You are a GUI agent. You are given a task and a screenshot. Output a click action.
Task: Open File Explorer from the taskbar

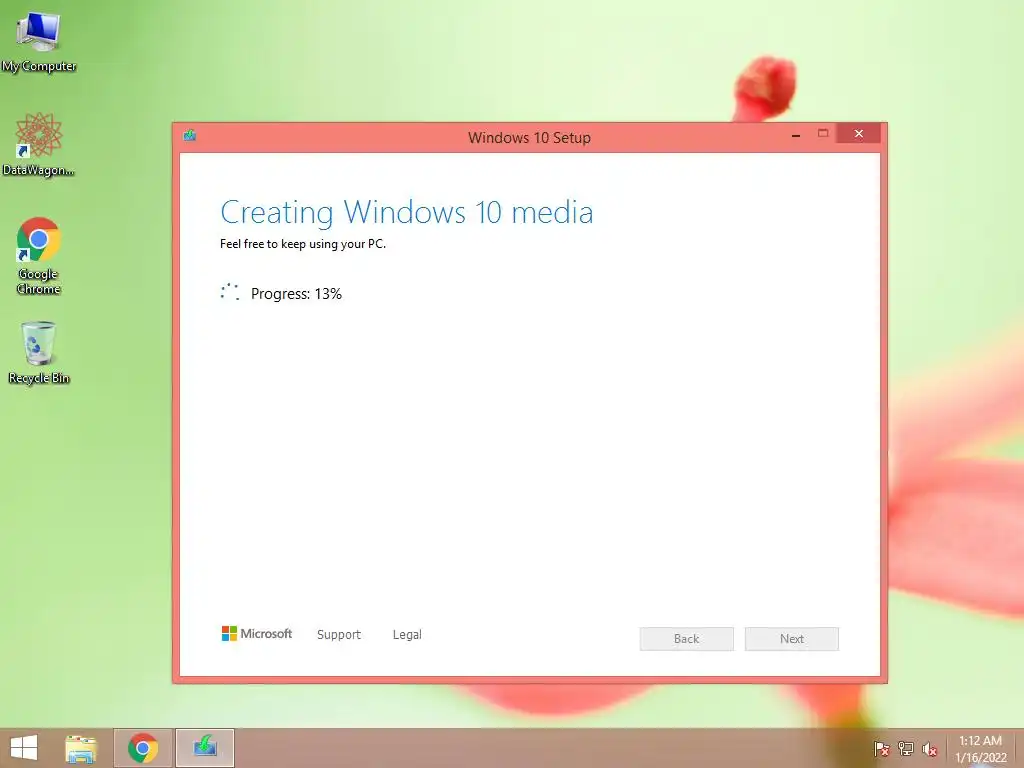(x=81, y=748)
